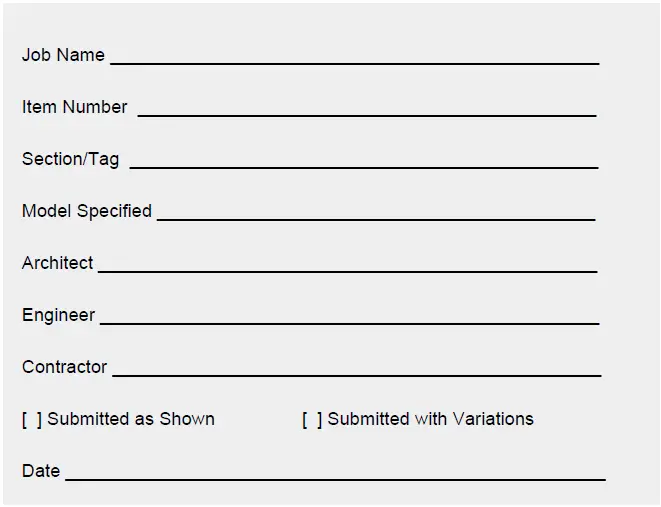The height and width of the screenshot is (507, 661).
Task: Click the "Date" label text
Action: click(41, 471)
